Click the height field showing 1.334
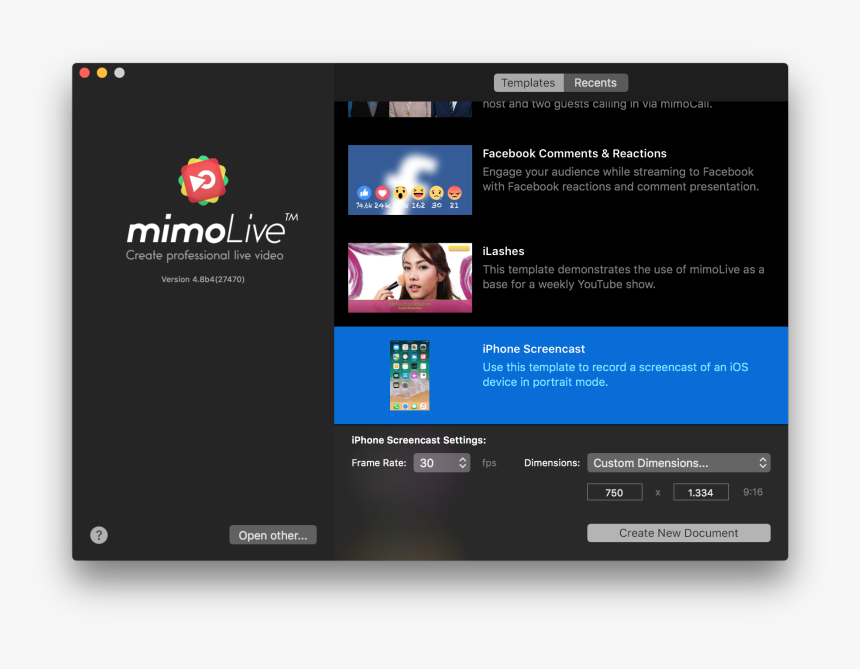 click(x=700, y=491)
